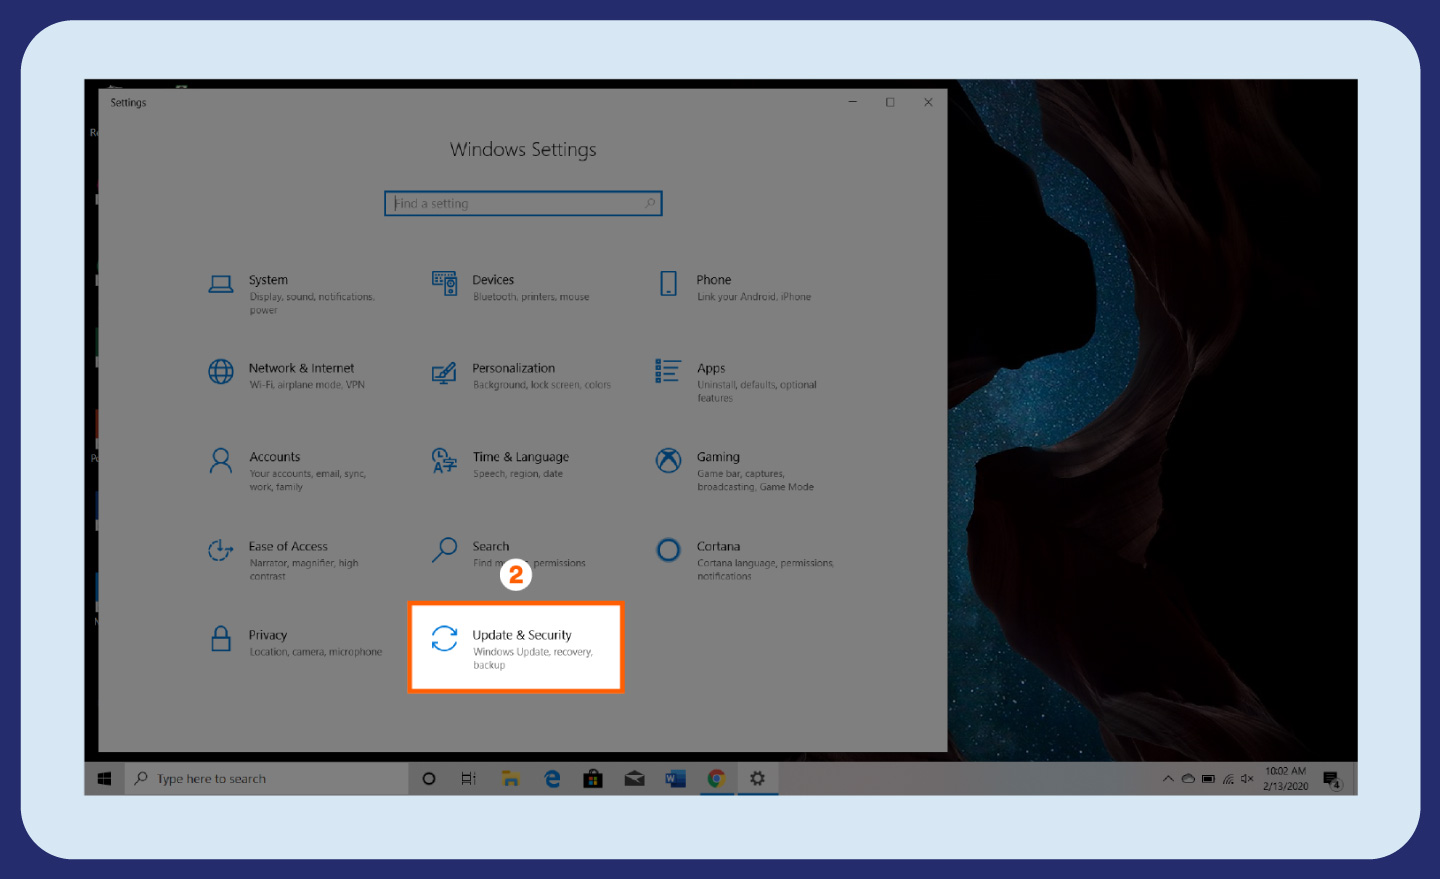Open the Update & Security label

522,635
